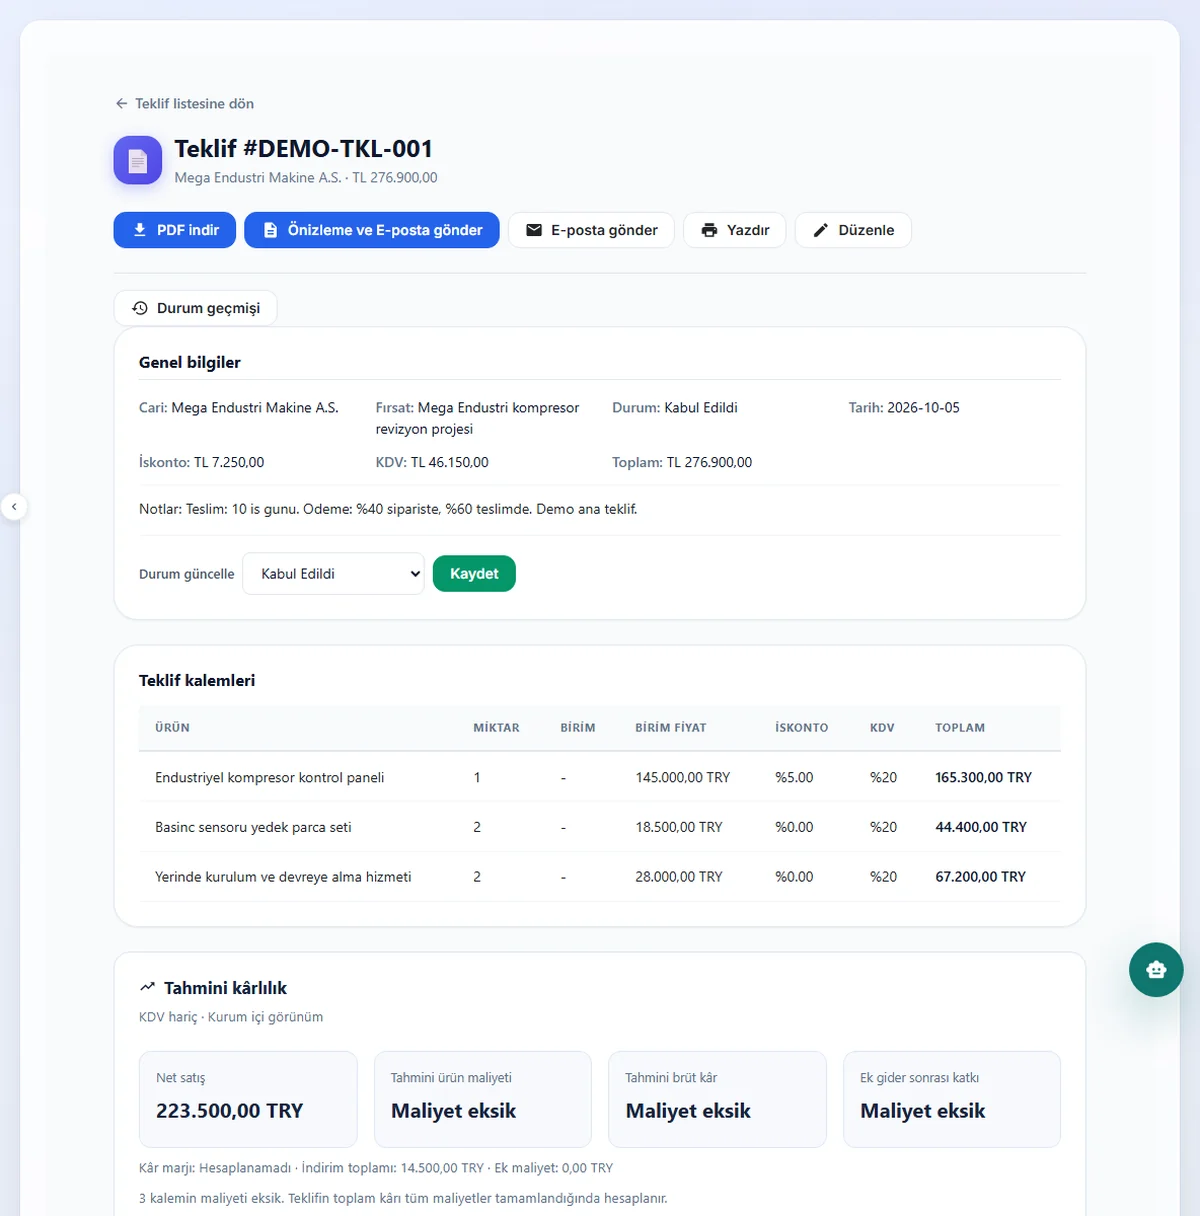Viewport: 1200px width, 1216px height.
Task: Click the İskonto TL 7.250,00 field
Action: point(202,463)
